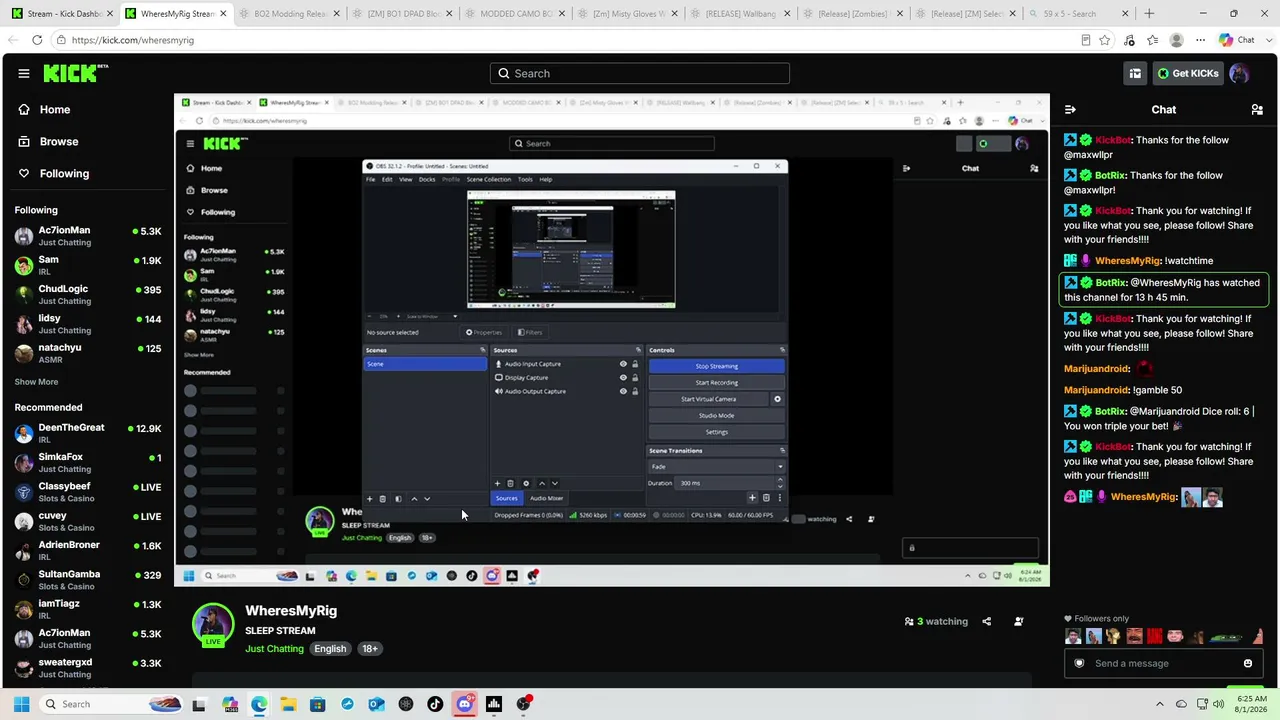Open Sam's IRL channel
The width and height of the screenshot is (1280, 720).
tap(88, 265)
